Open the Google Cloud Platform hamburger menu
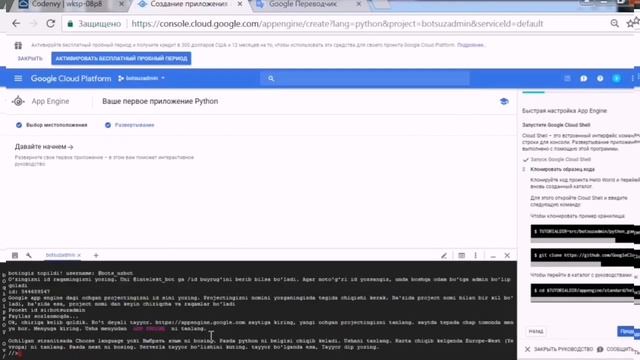Screen dimensions: 640x360 coord(18,78)
